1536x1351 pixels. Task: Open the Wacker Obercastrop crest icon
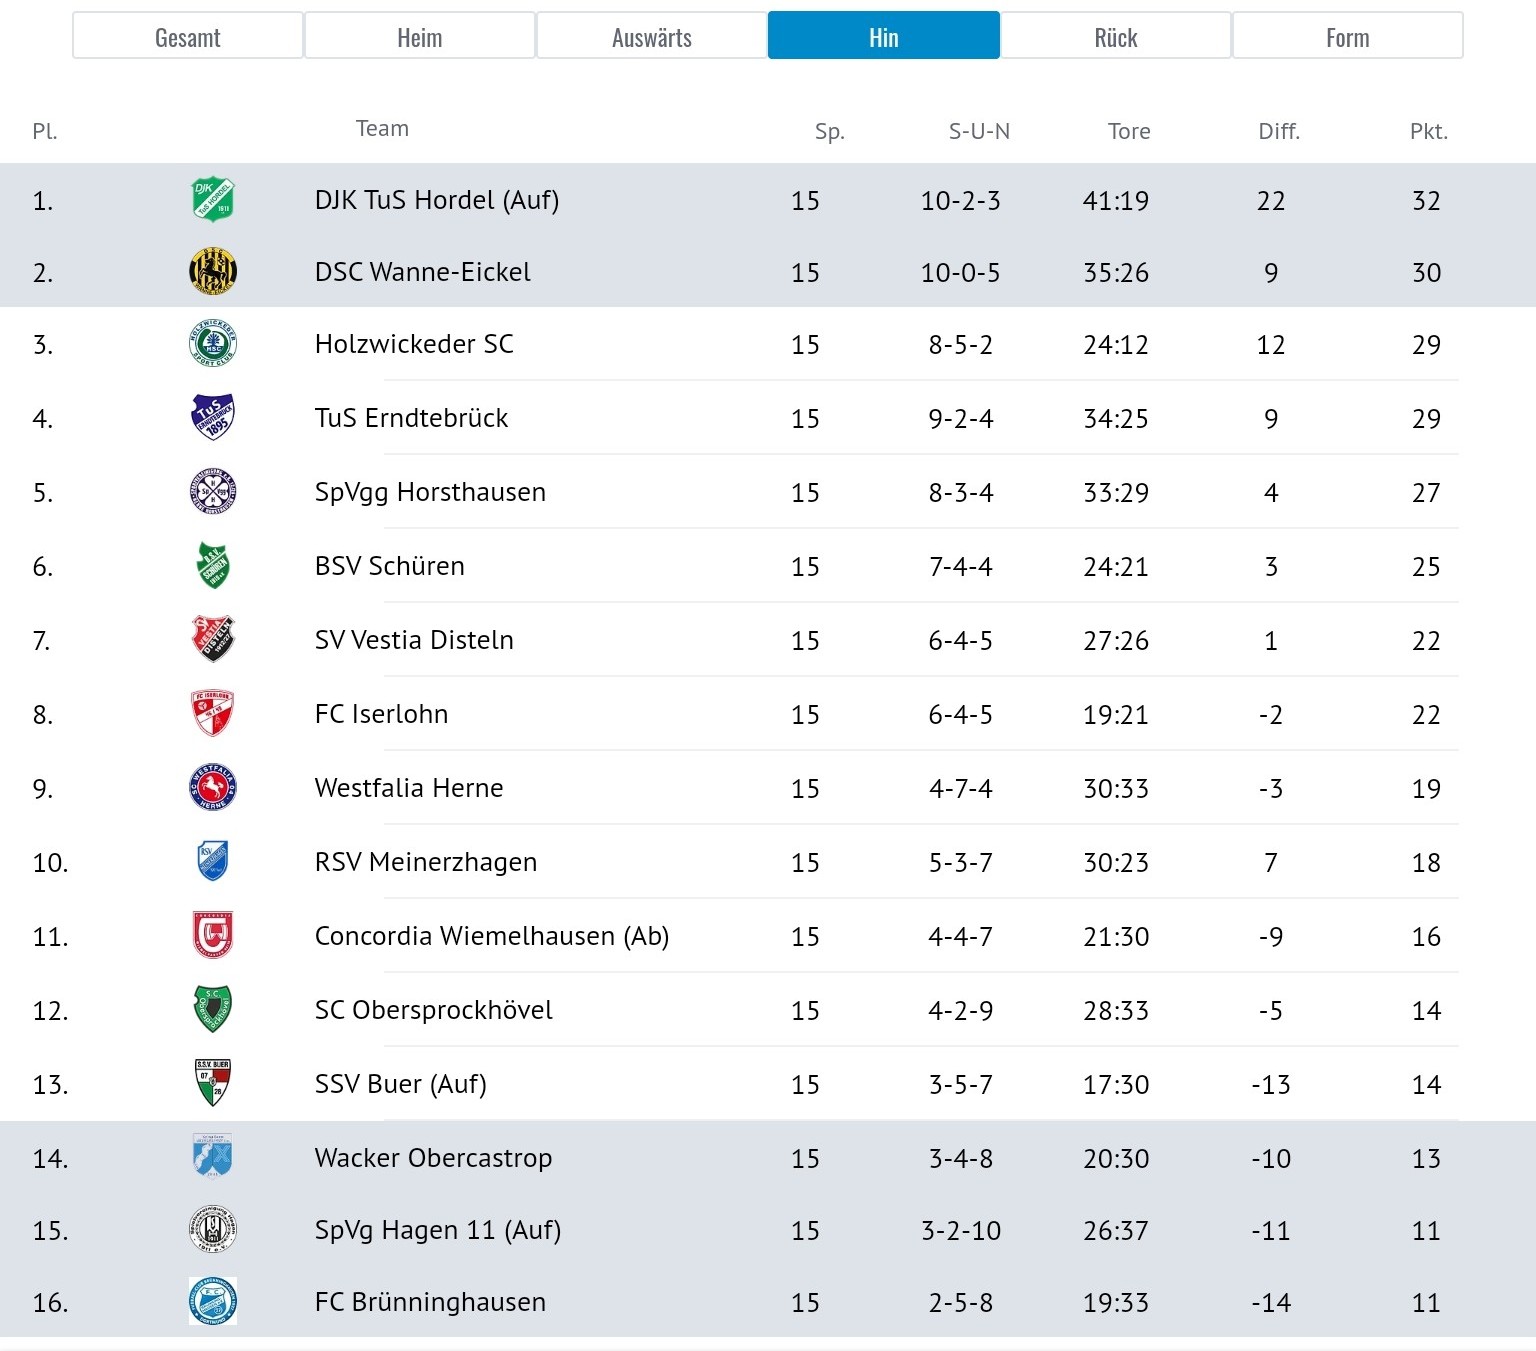213,1158
